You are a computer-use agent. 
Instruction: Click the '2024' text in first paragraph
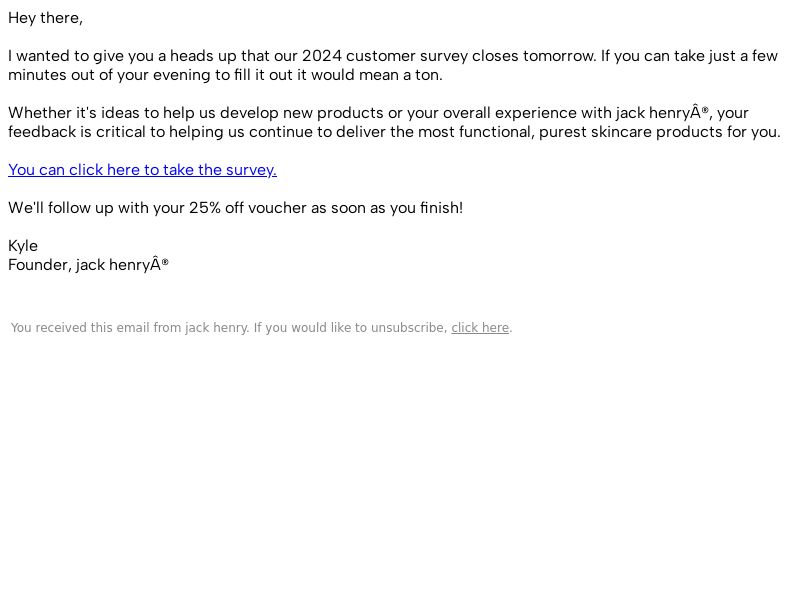[x=321, y=56]
